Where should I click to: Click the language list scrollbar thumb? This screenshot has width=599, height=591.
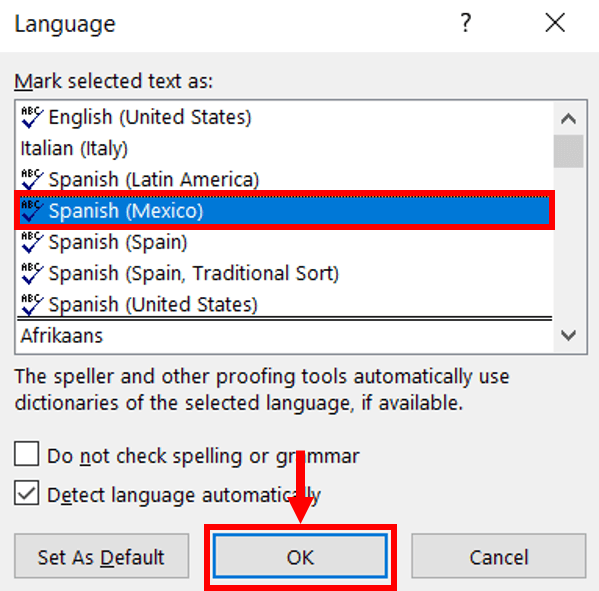click(568, 151)
